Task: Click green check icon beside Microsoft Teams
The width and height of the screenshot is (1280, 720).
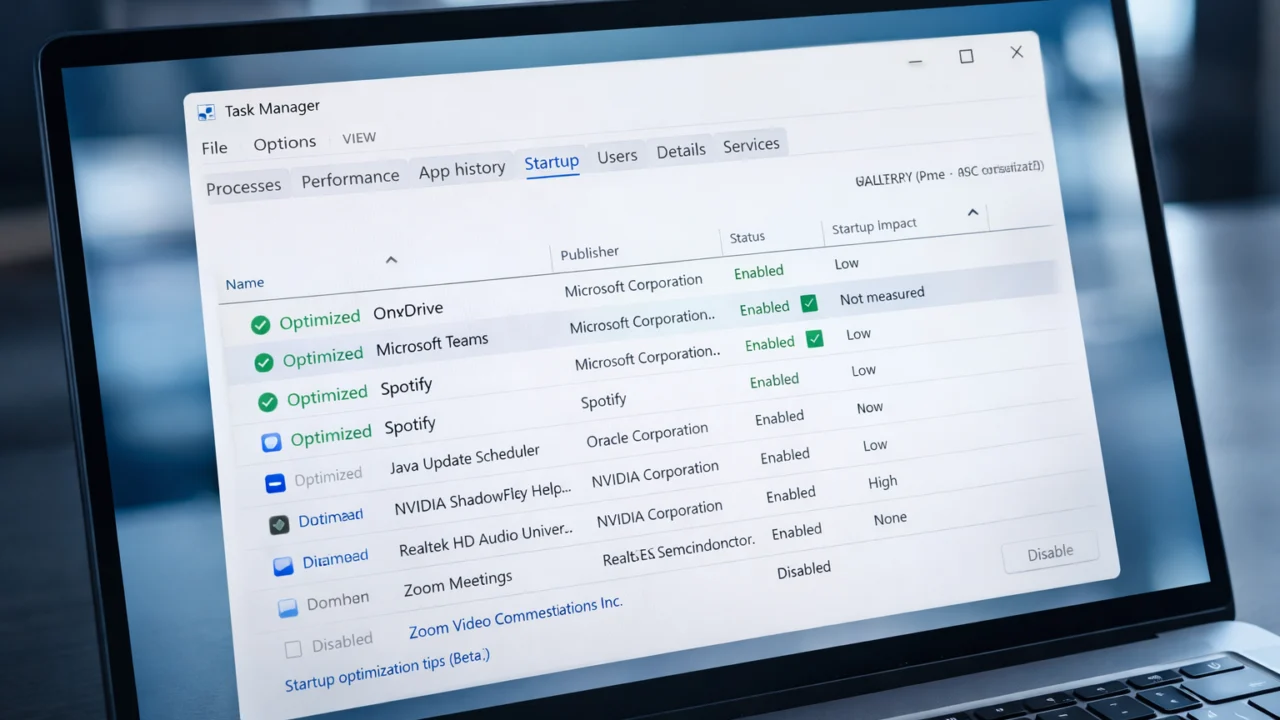Action: [264, 362]
